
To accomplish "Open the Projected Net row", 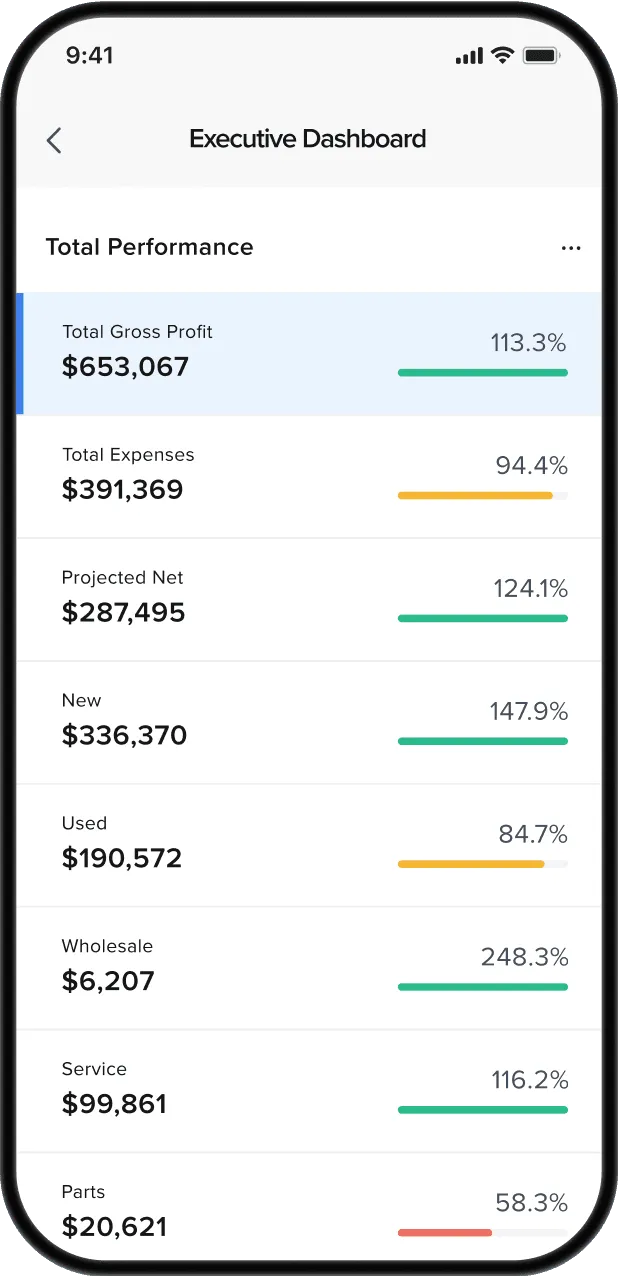I will (x=310, y=599).
